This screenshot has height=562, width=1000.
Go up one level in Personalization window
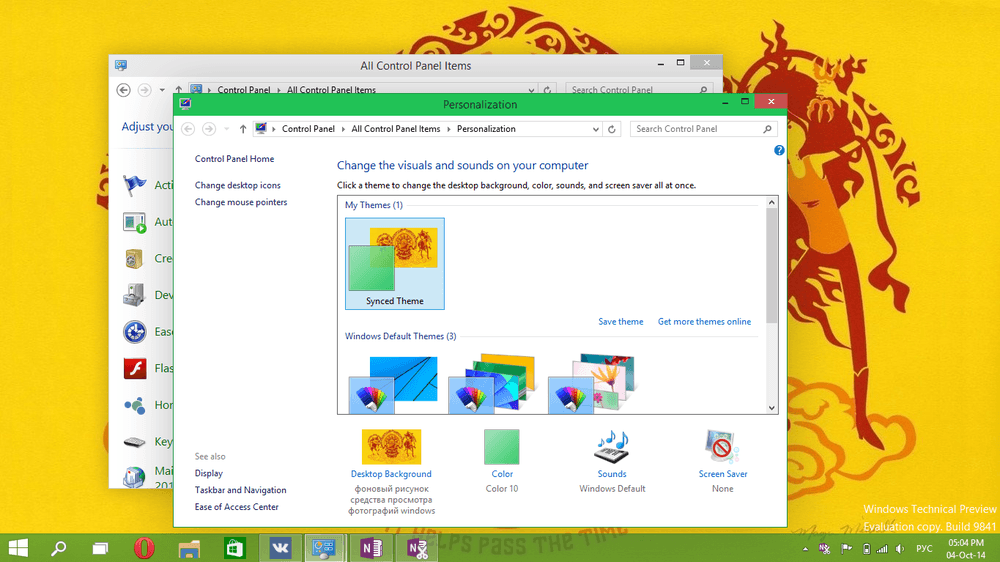(243, 129)
